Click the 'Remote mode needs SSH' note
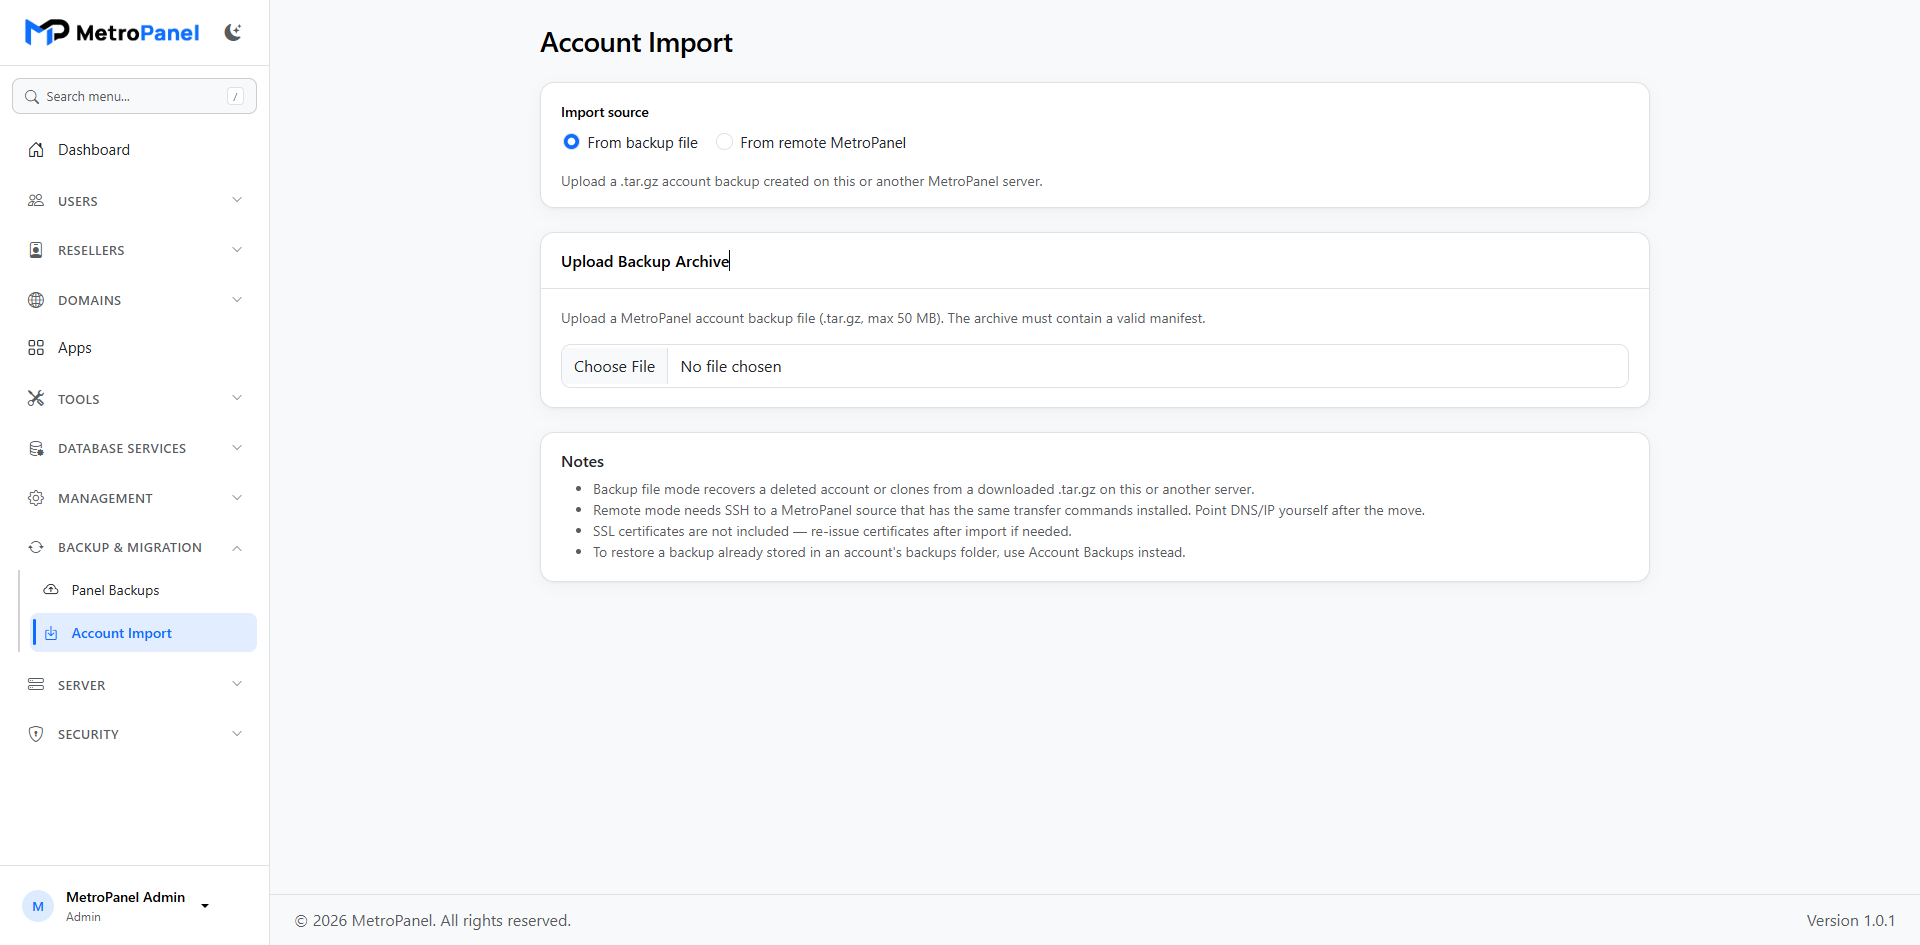This screenshot has height=945, width=1920. (x=1009, y=510)
